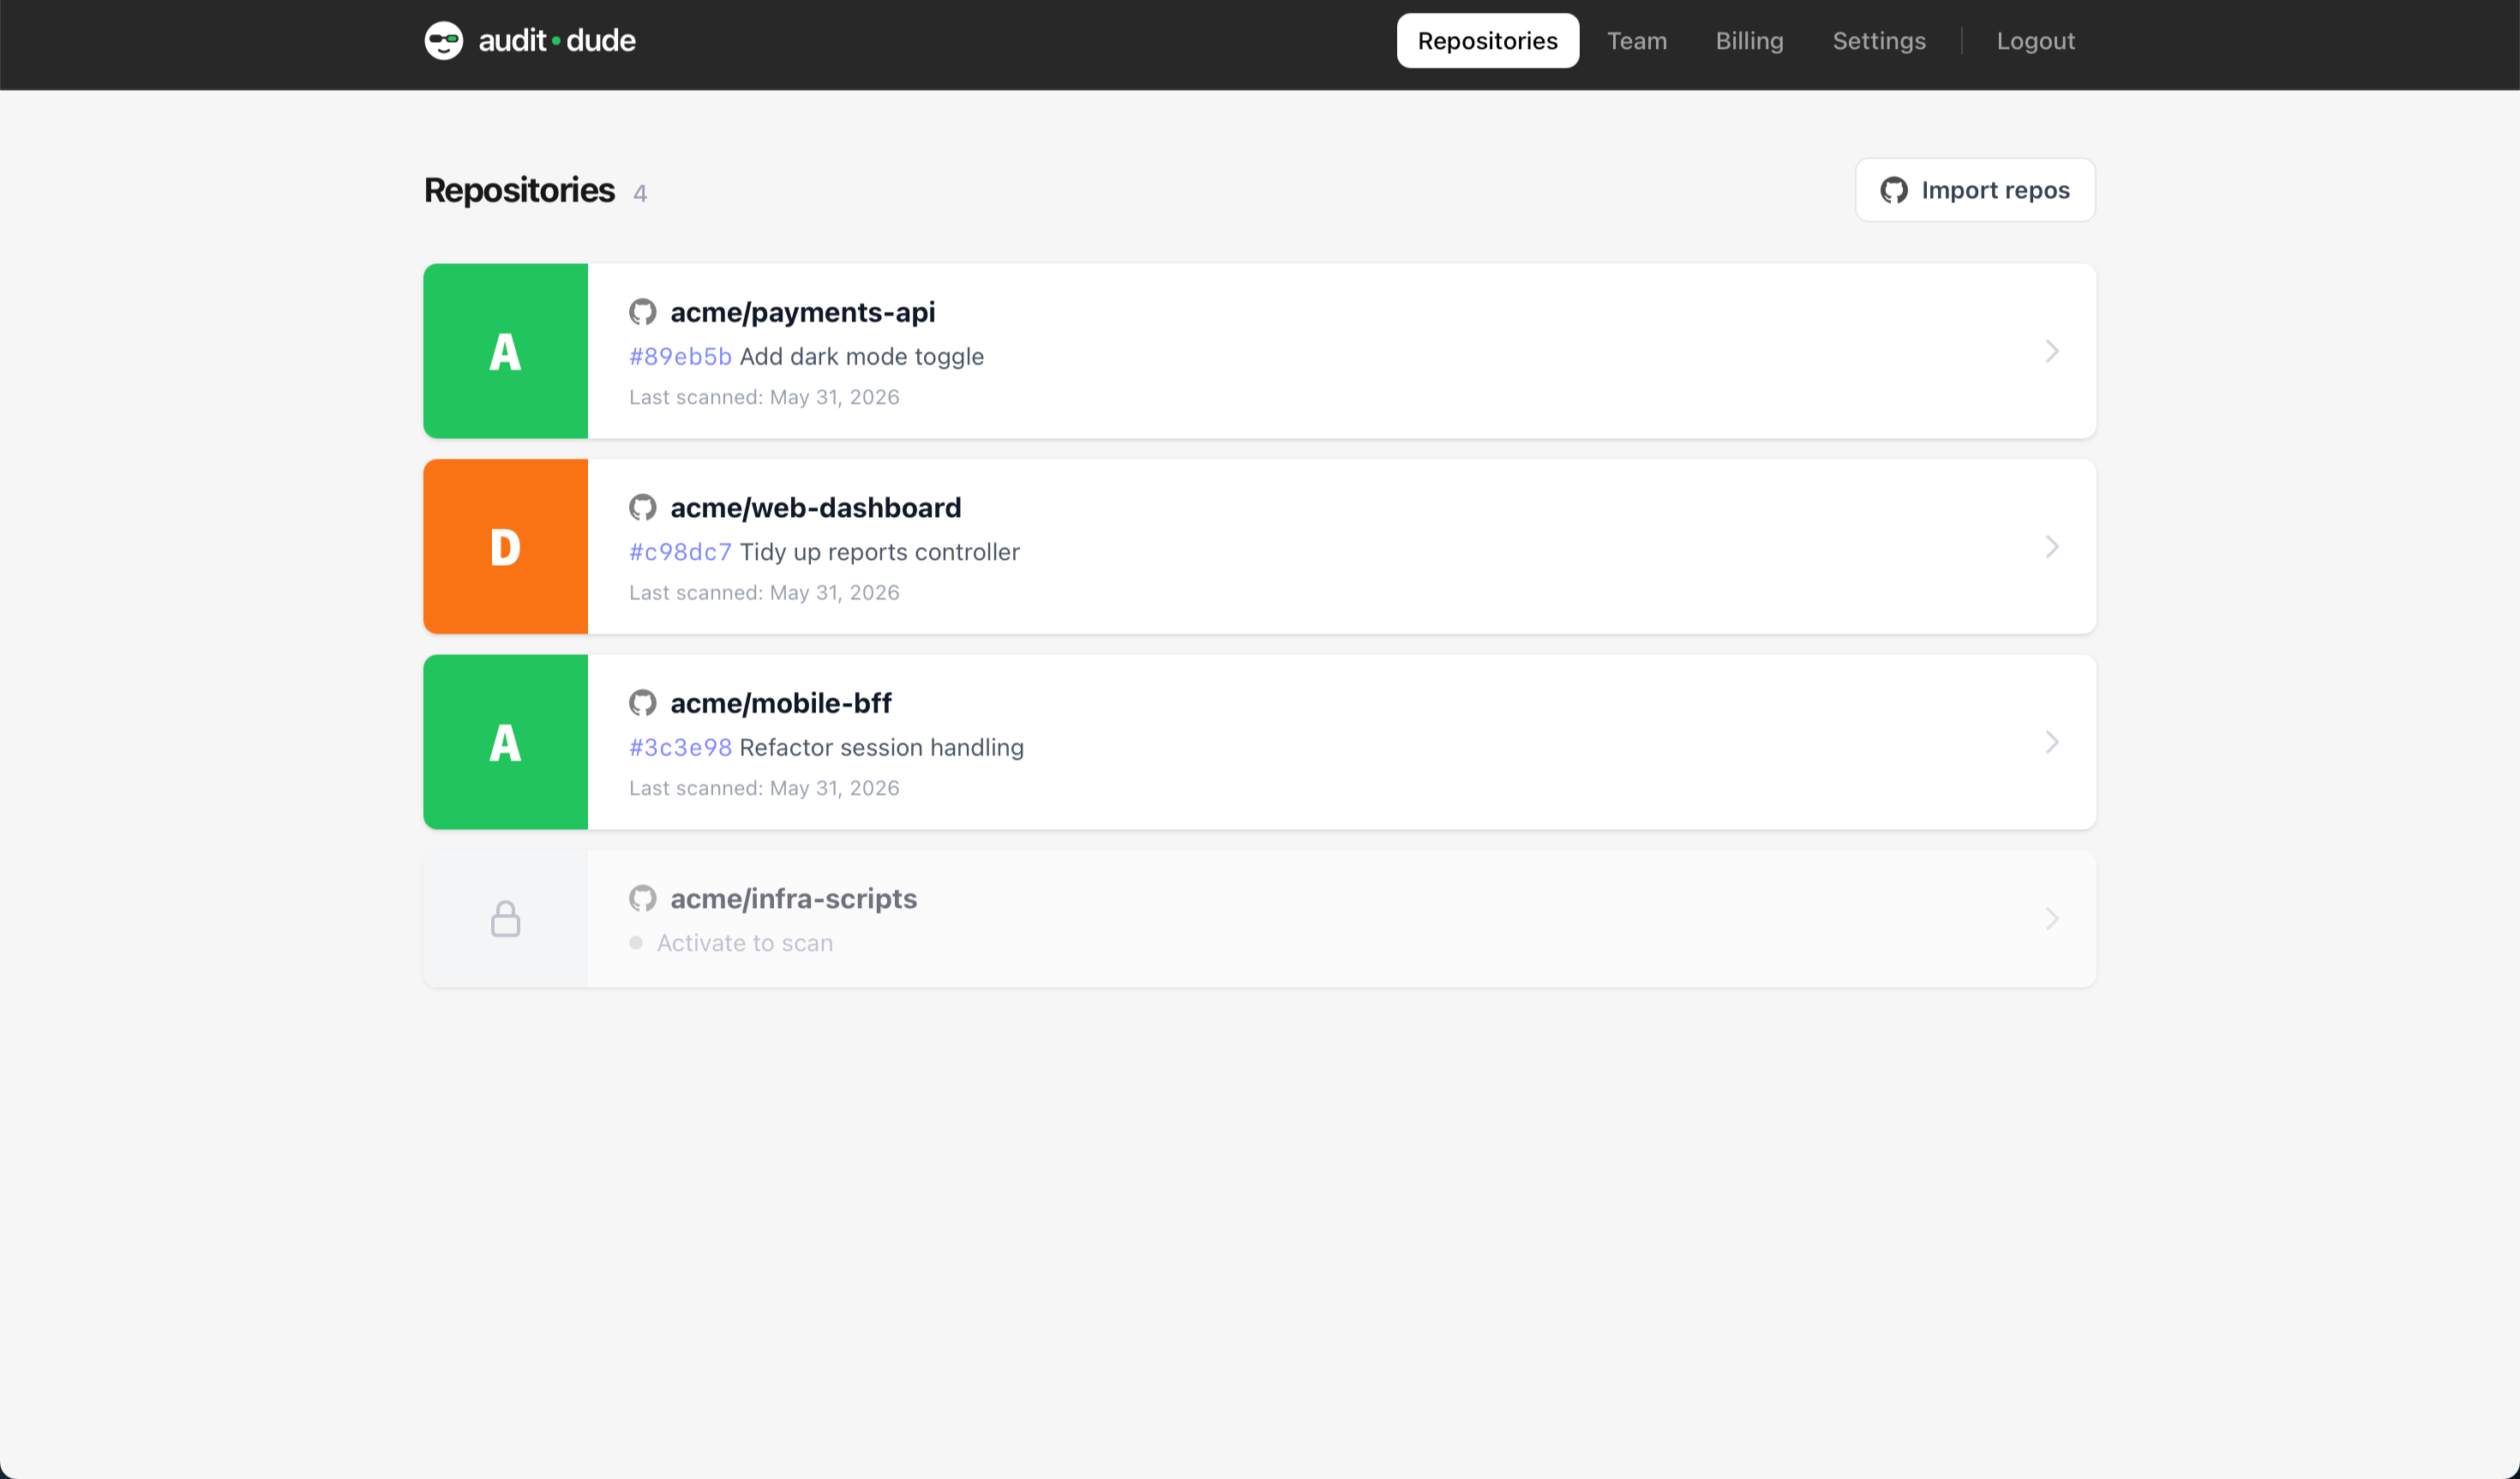The height and width of the screenshot is (1479, 2520).
Task: Click the orange D grade badge for web-dashboard
Action: click(506, 547)
